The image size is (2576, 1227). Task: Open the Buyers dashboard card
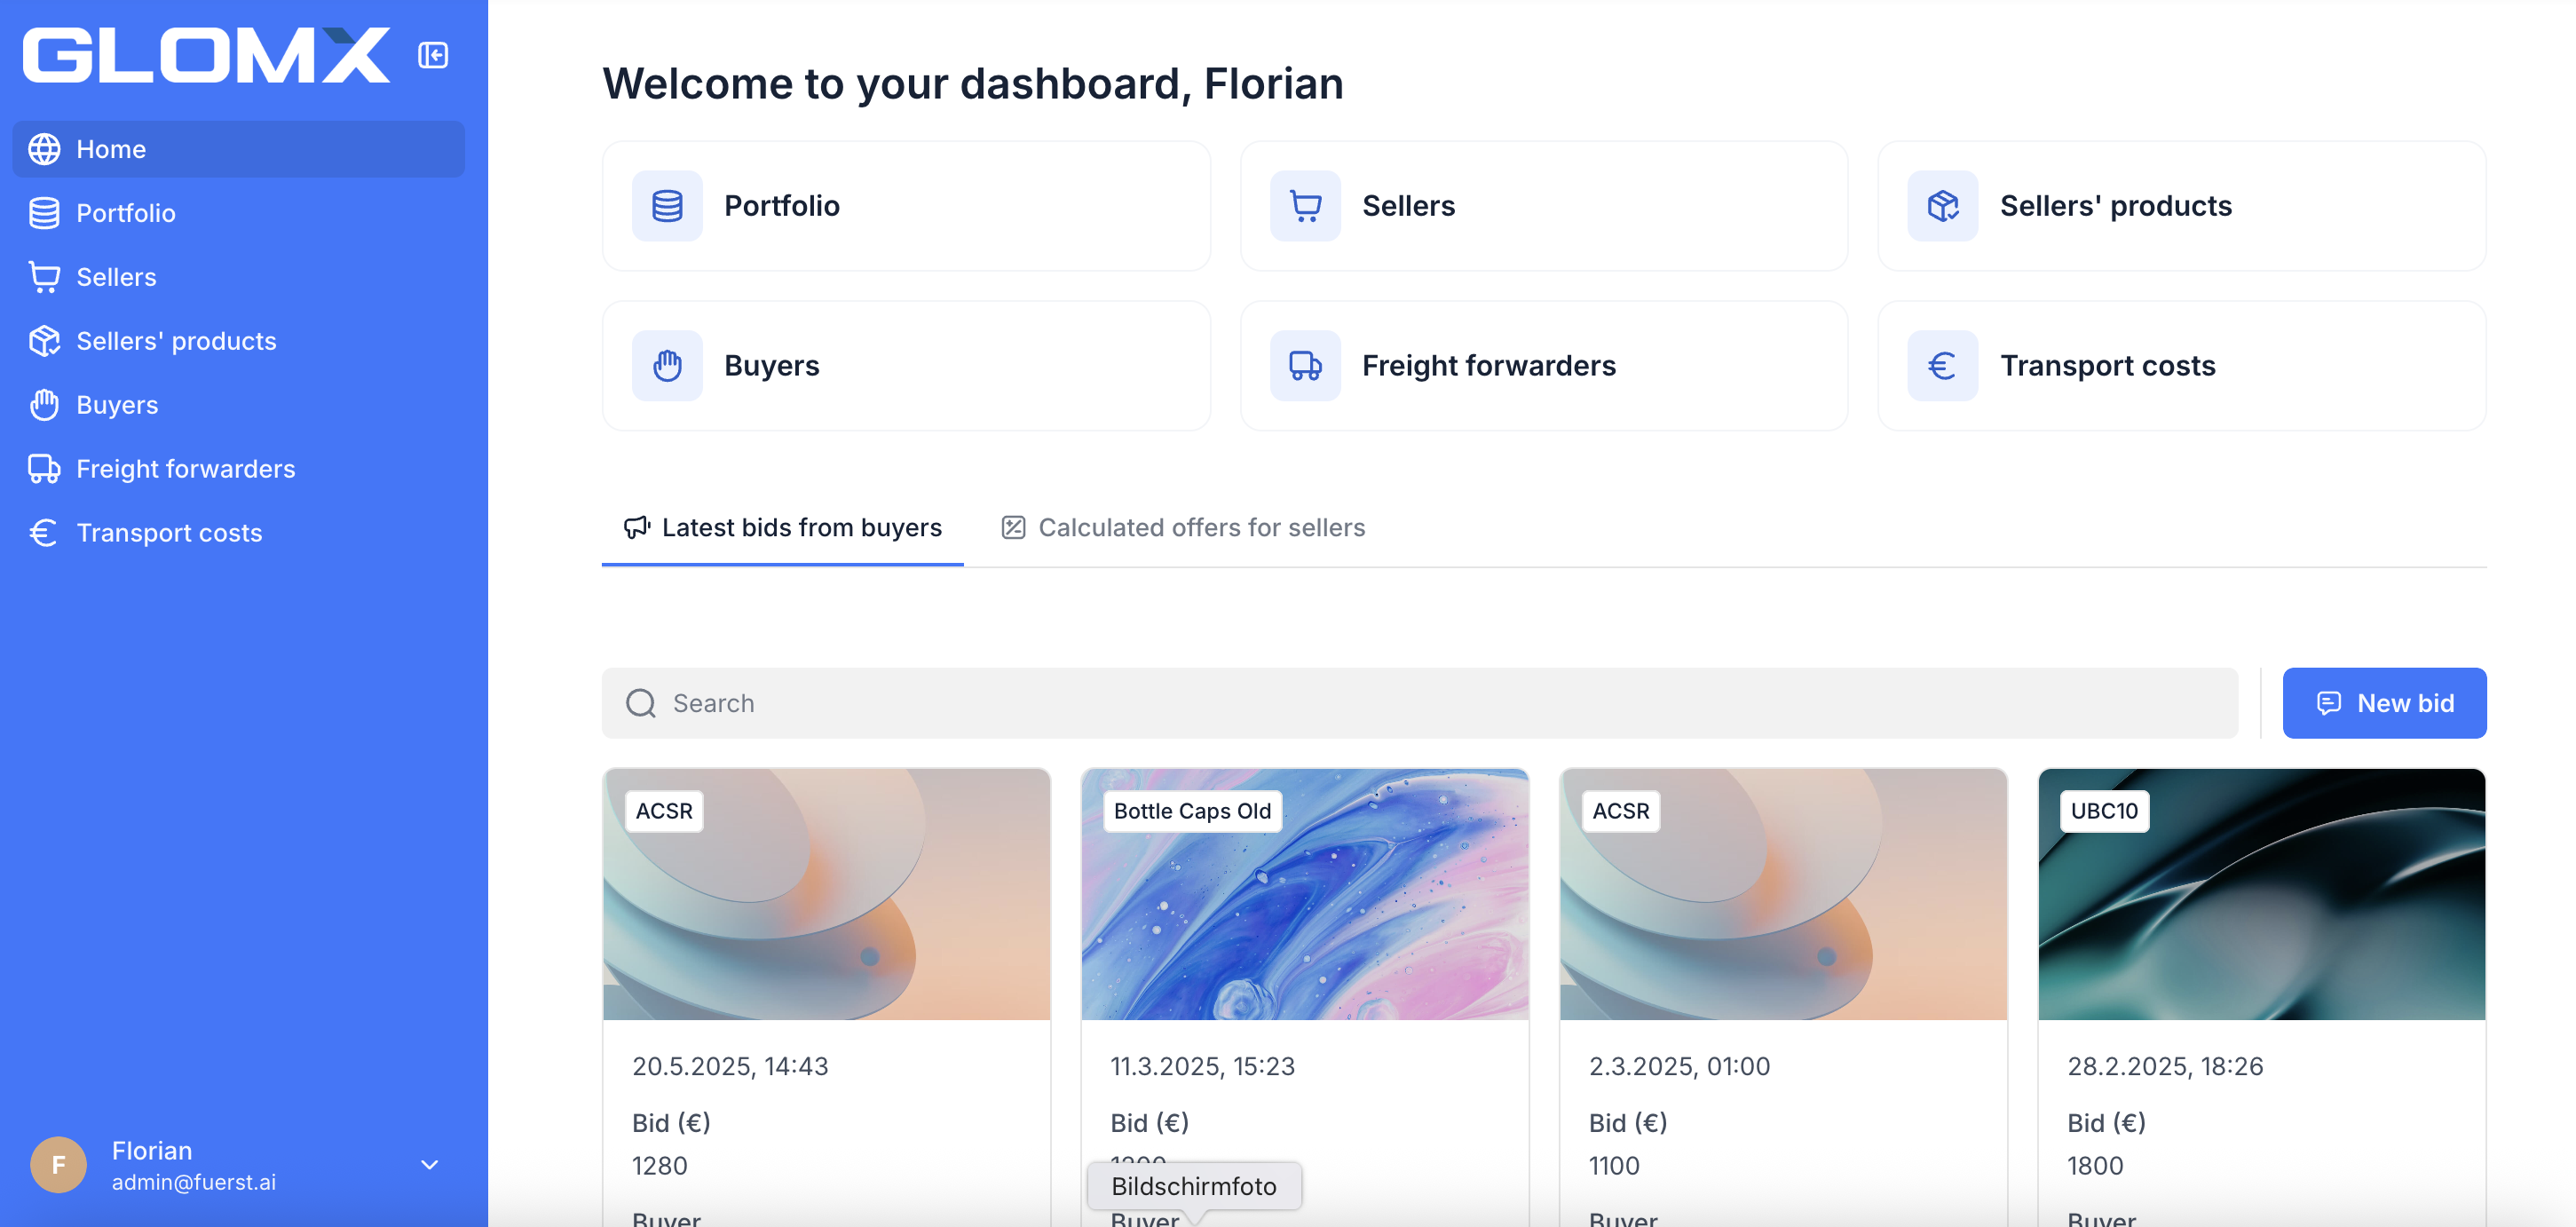(x=906, y=366)
